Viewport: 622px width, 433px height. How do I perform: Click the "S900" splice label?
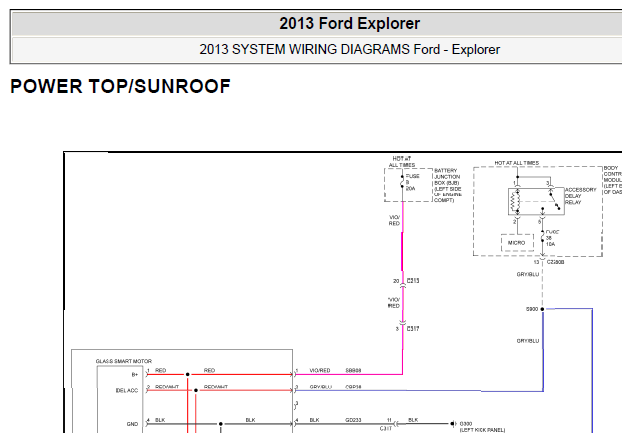532,309
